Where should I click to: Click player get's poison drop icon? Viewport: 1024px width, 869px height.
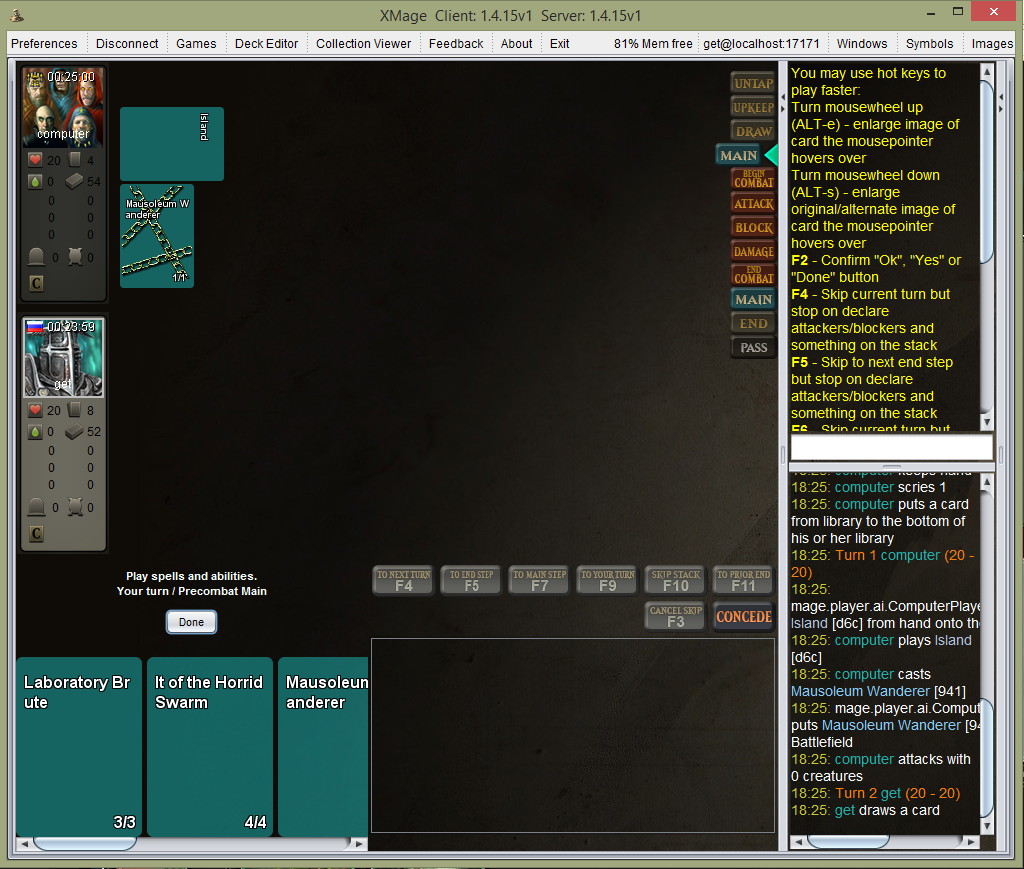pos(35,432)
